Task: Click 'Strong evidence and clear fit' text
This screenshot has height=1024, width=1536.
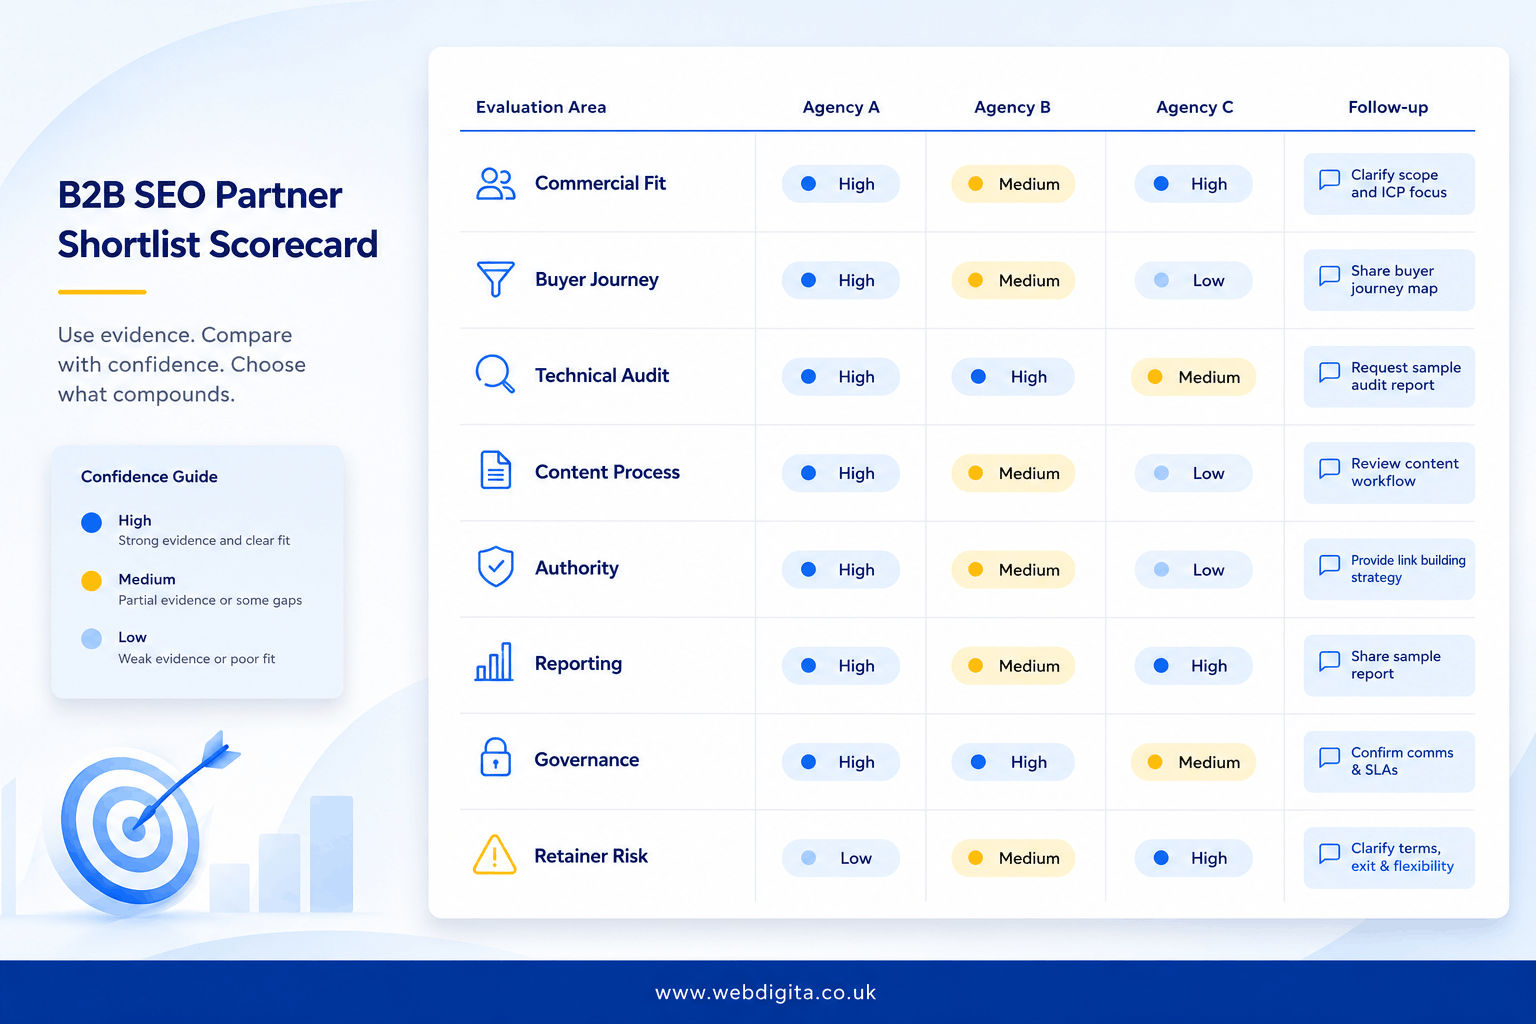Action: click(204, 541)
